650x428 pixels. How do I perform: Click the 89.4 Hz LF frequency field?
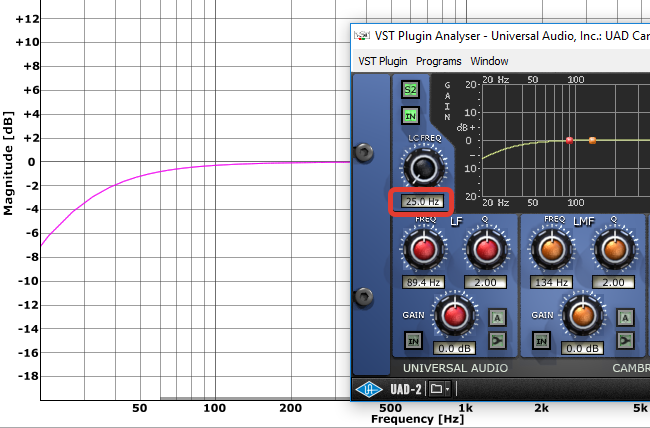tap(423, 282)
